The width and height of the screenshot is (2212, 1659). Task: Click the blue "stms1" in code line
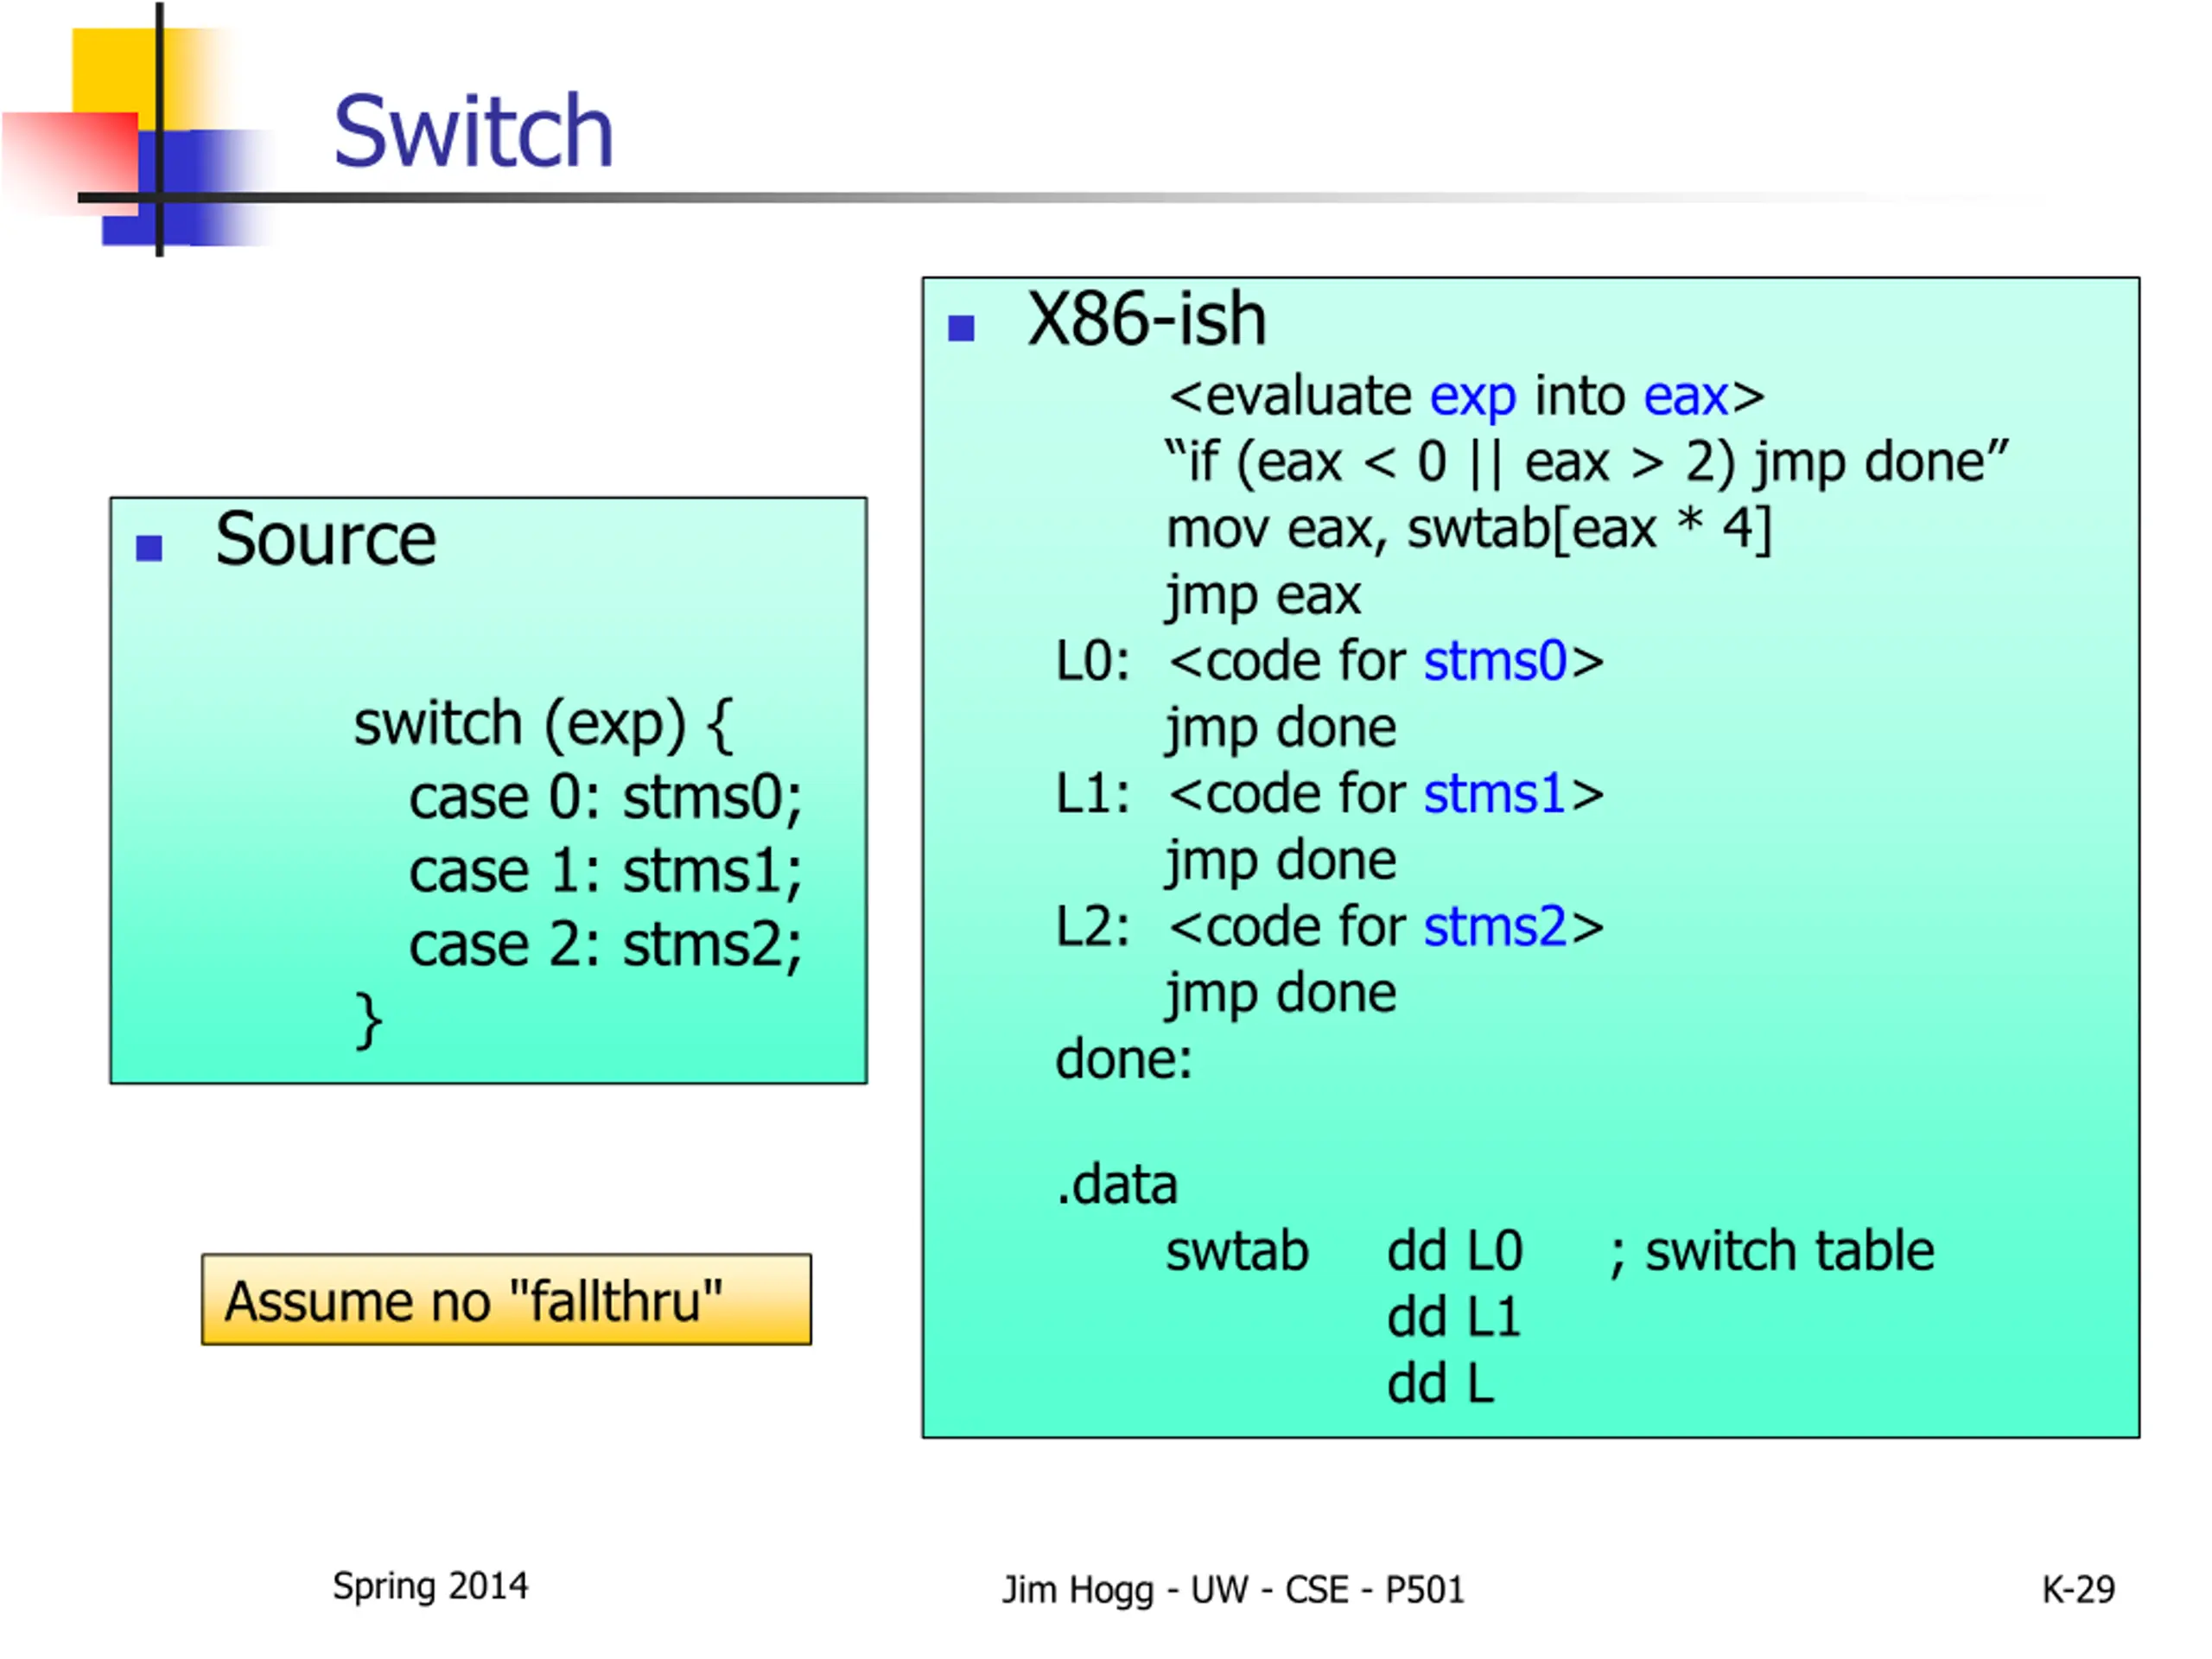pyautogui.click(x=1494, y=795)
